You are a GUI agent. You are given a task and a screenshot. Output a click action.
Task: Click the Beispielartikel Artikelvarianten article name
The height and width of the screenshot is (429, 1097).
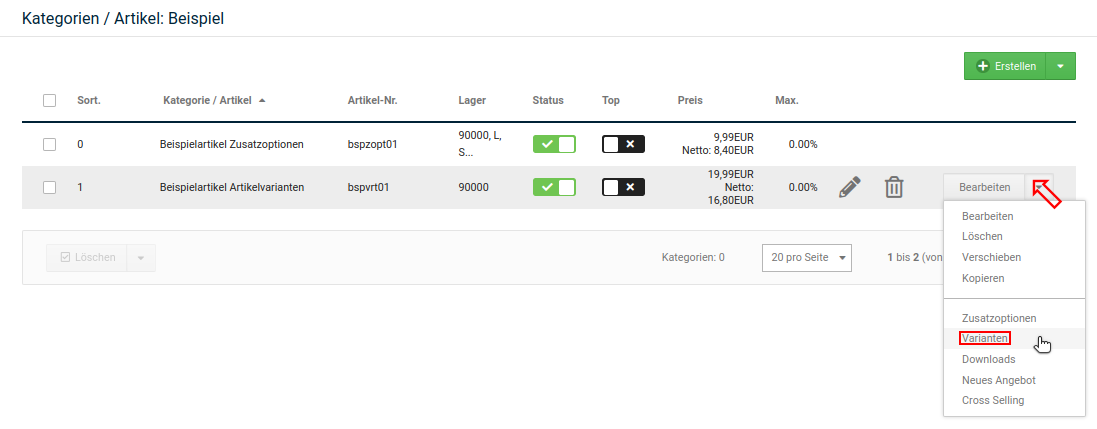click(232, 187)
